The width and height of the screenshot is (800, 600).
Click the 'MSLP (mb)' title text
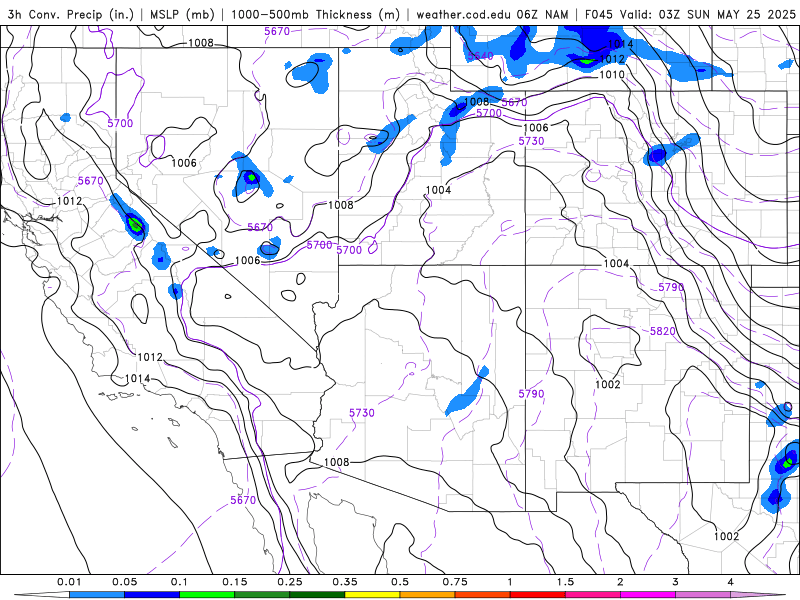[182, 14]
